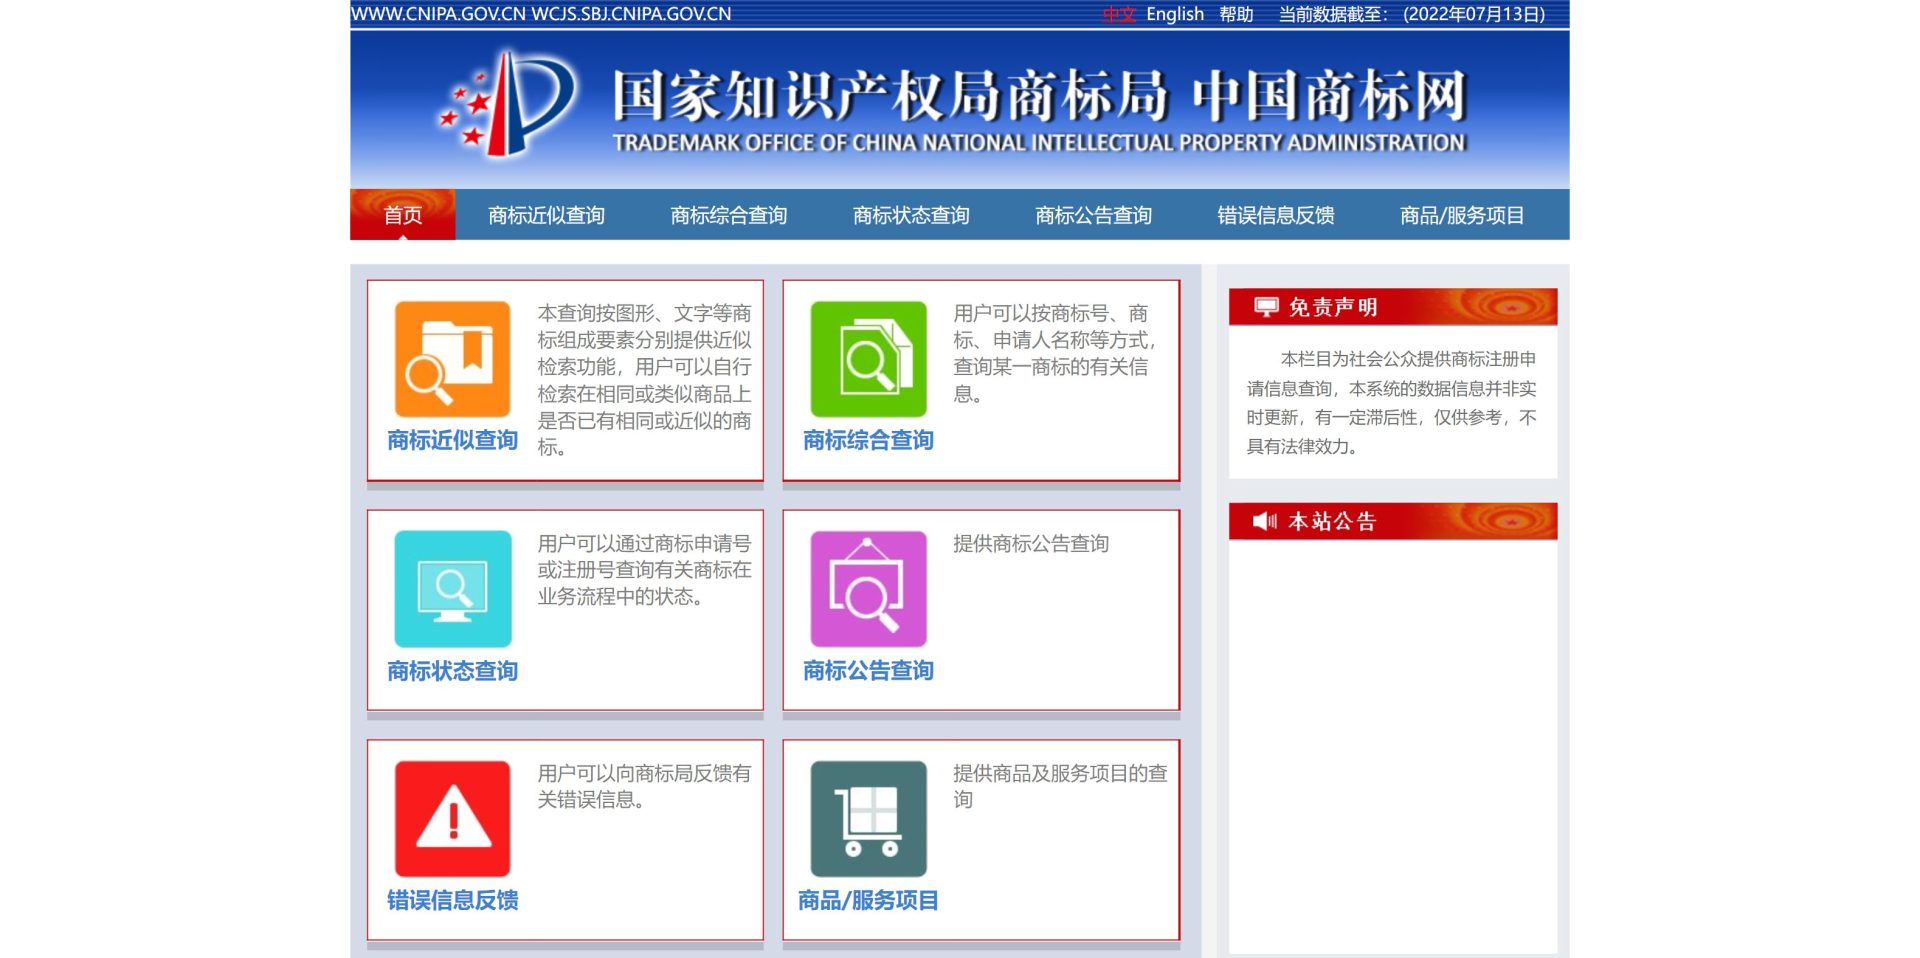Click the 错误信息反馈 blue card title link
This screenshot has width=1920, height=958.
click(452, 900)
